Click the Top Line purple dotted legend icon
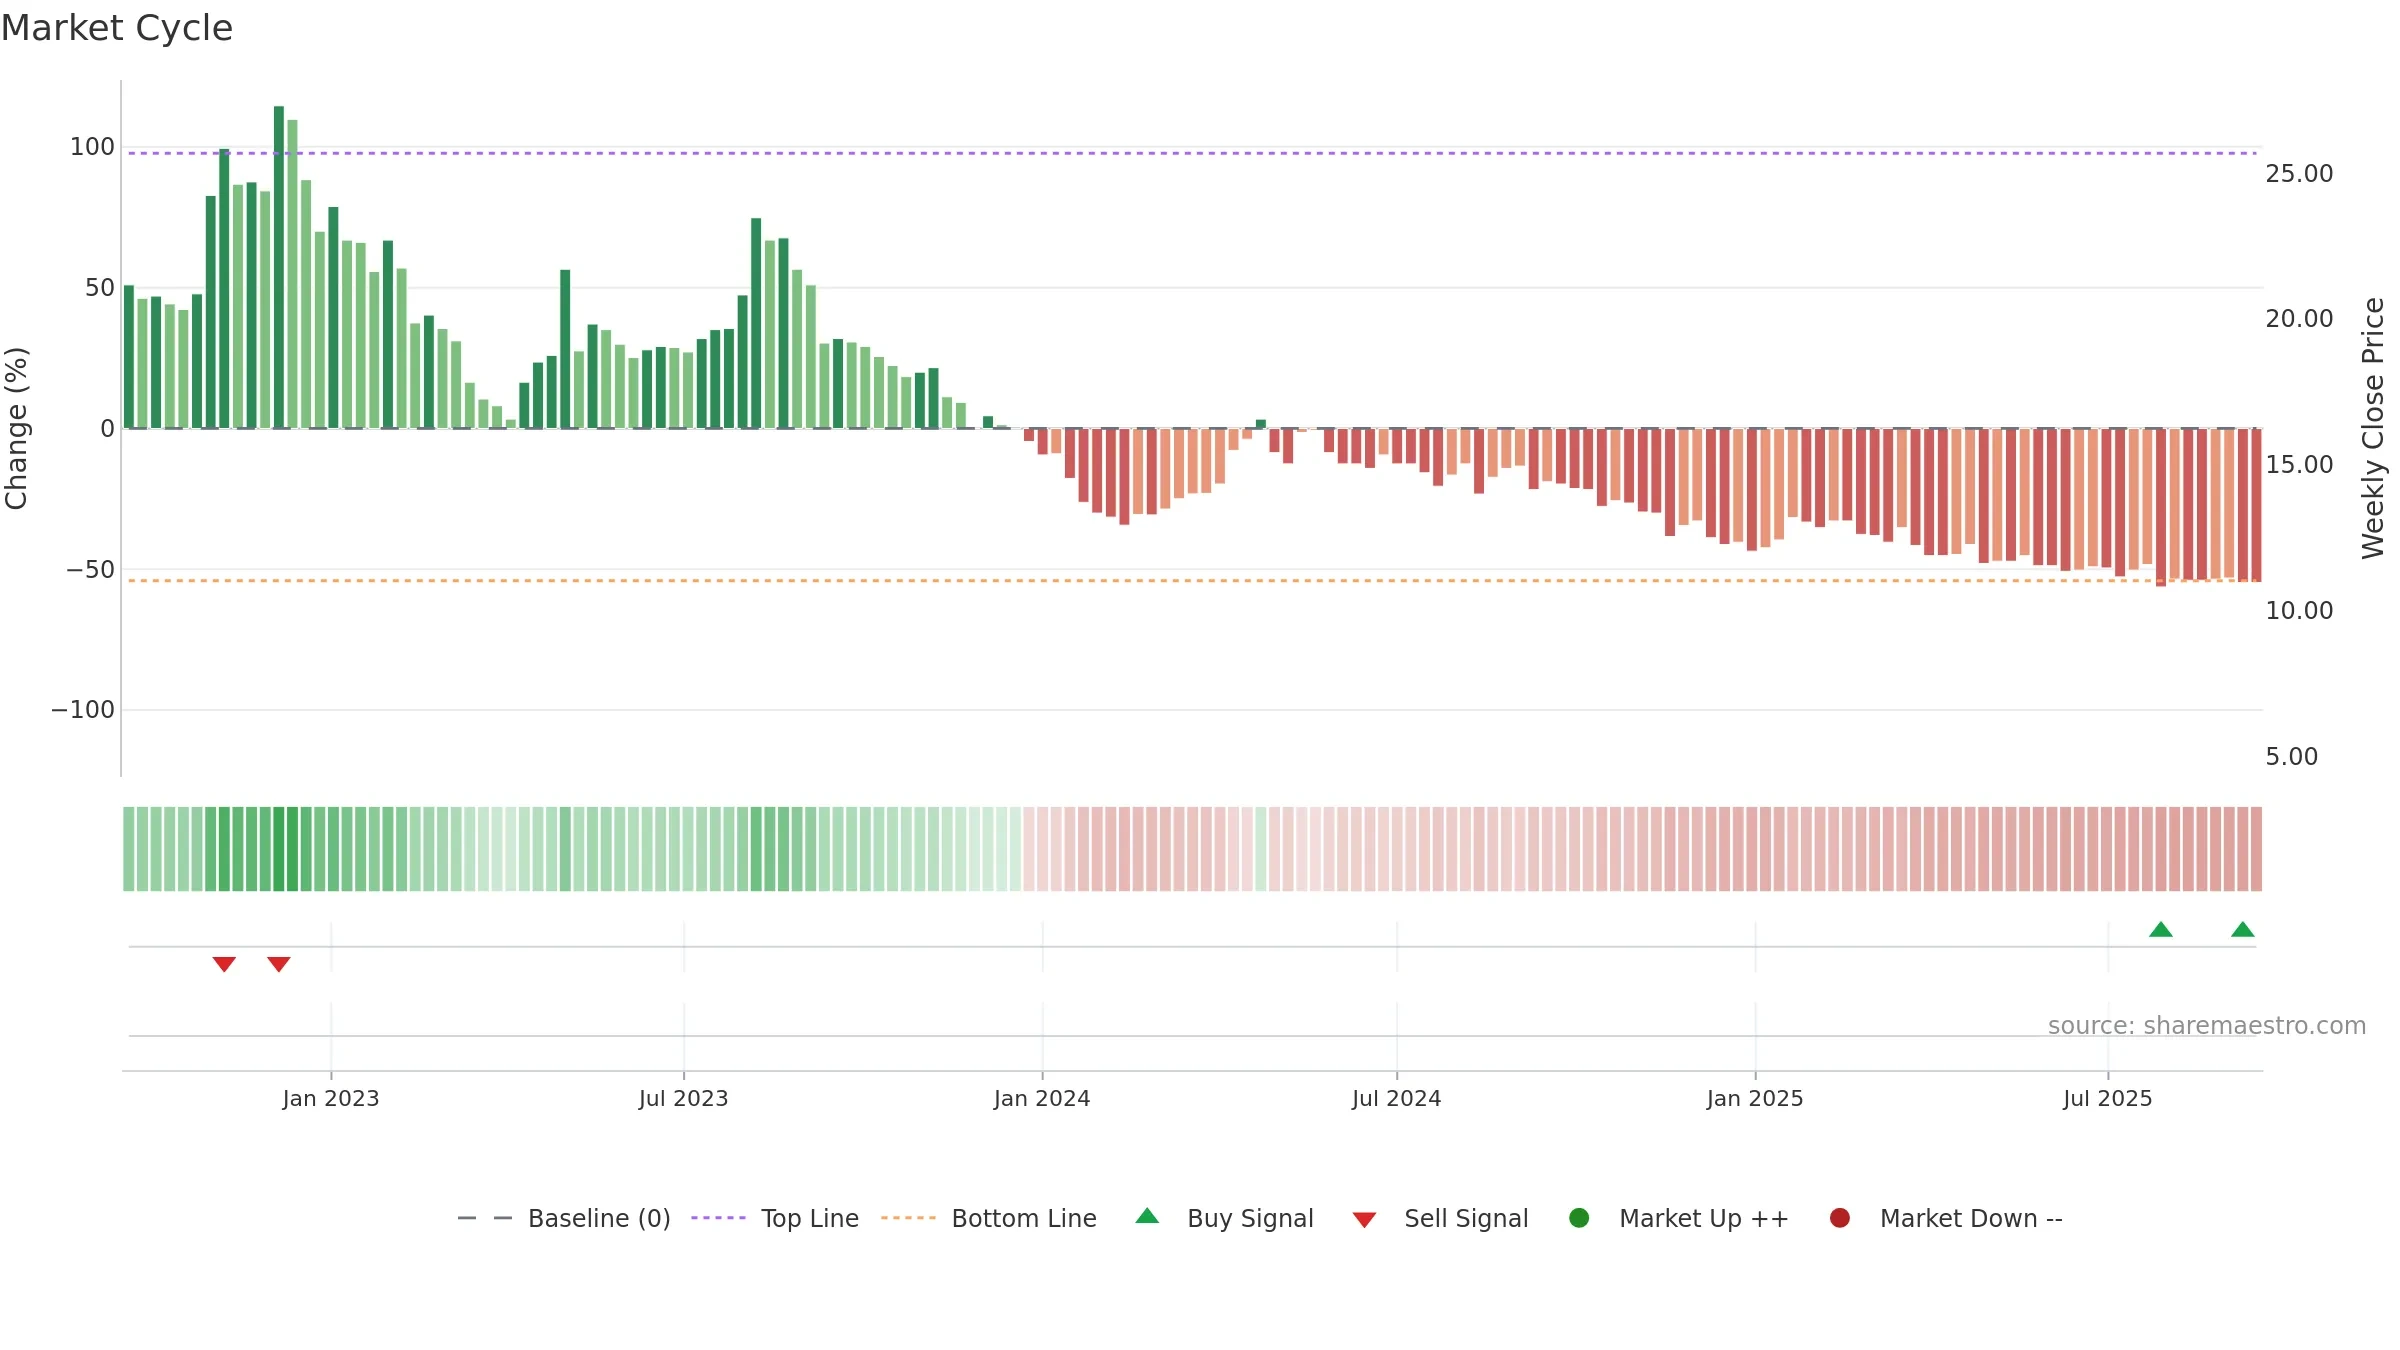 click(x=718, y=1218)
